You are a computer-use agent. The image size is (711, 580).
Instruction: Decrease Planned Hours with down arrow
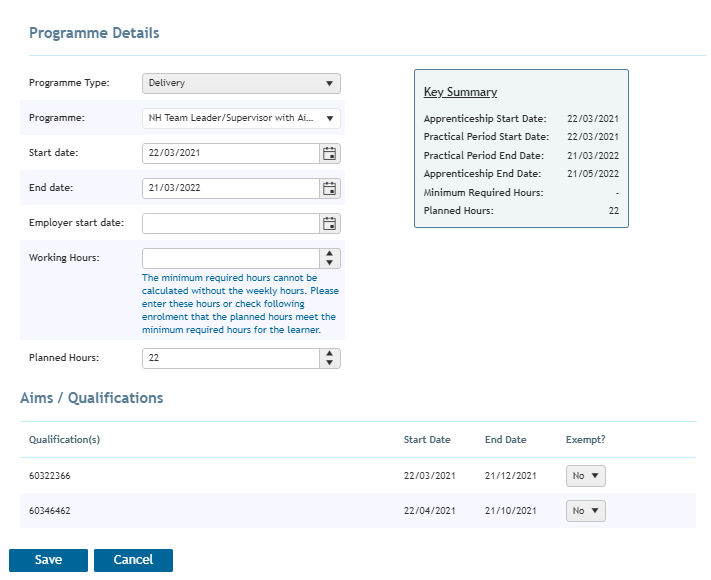click(330, 363)
